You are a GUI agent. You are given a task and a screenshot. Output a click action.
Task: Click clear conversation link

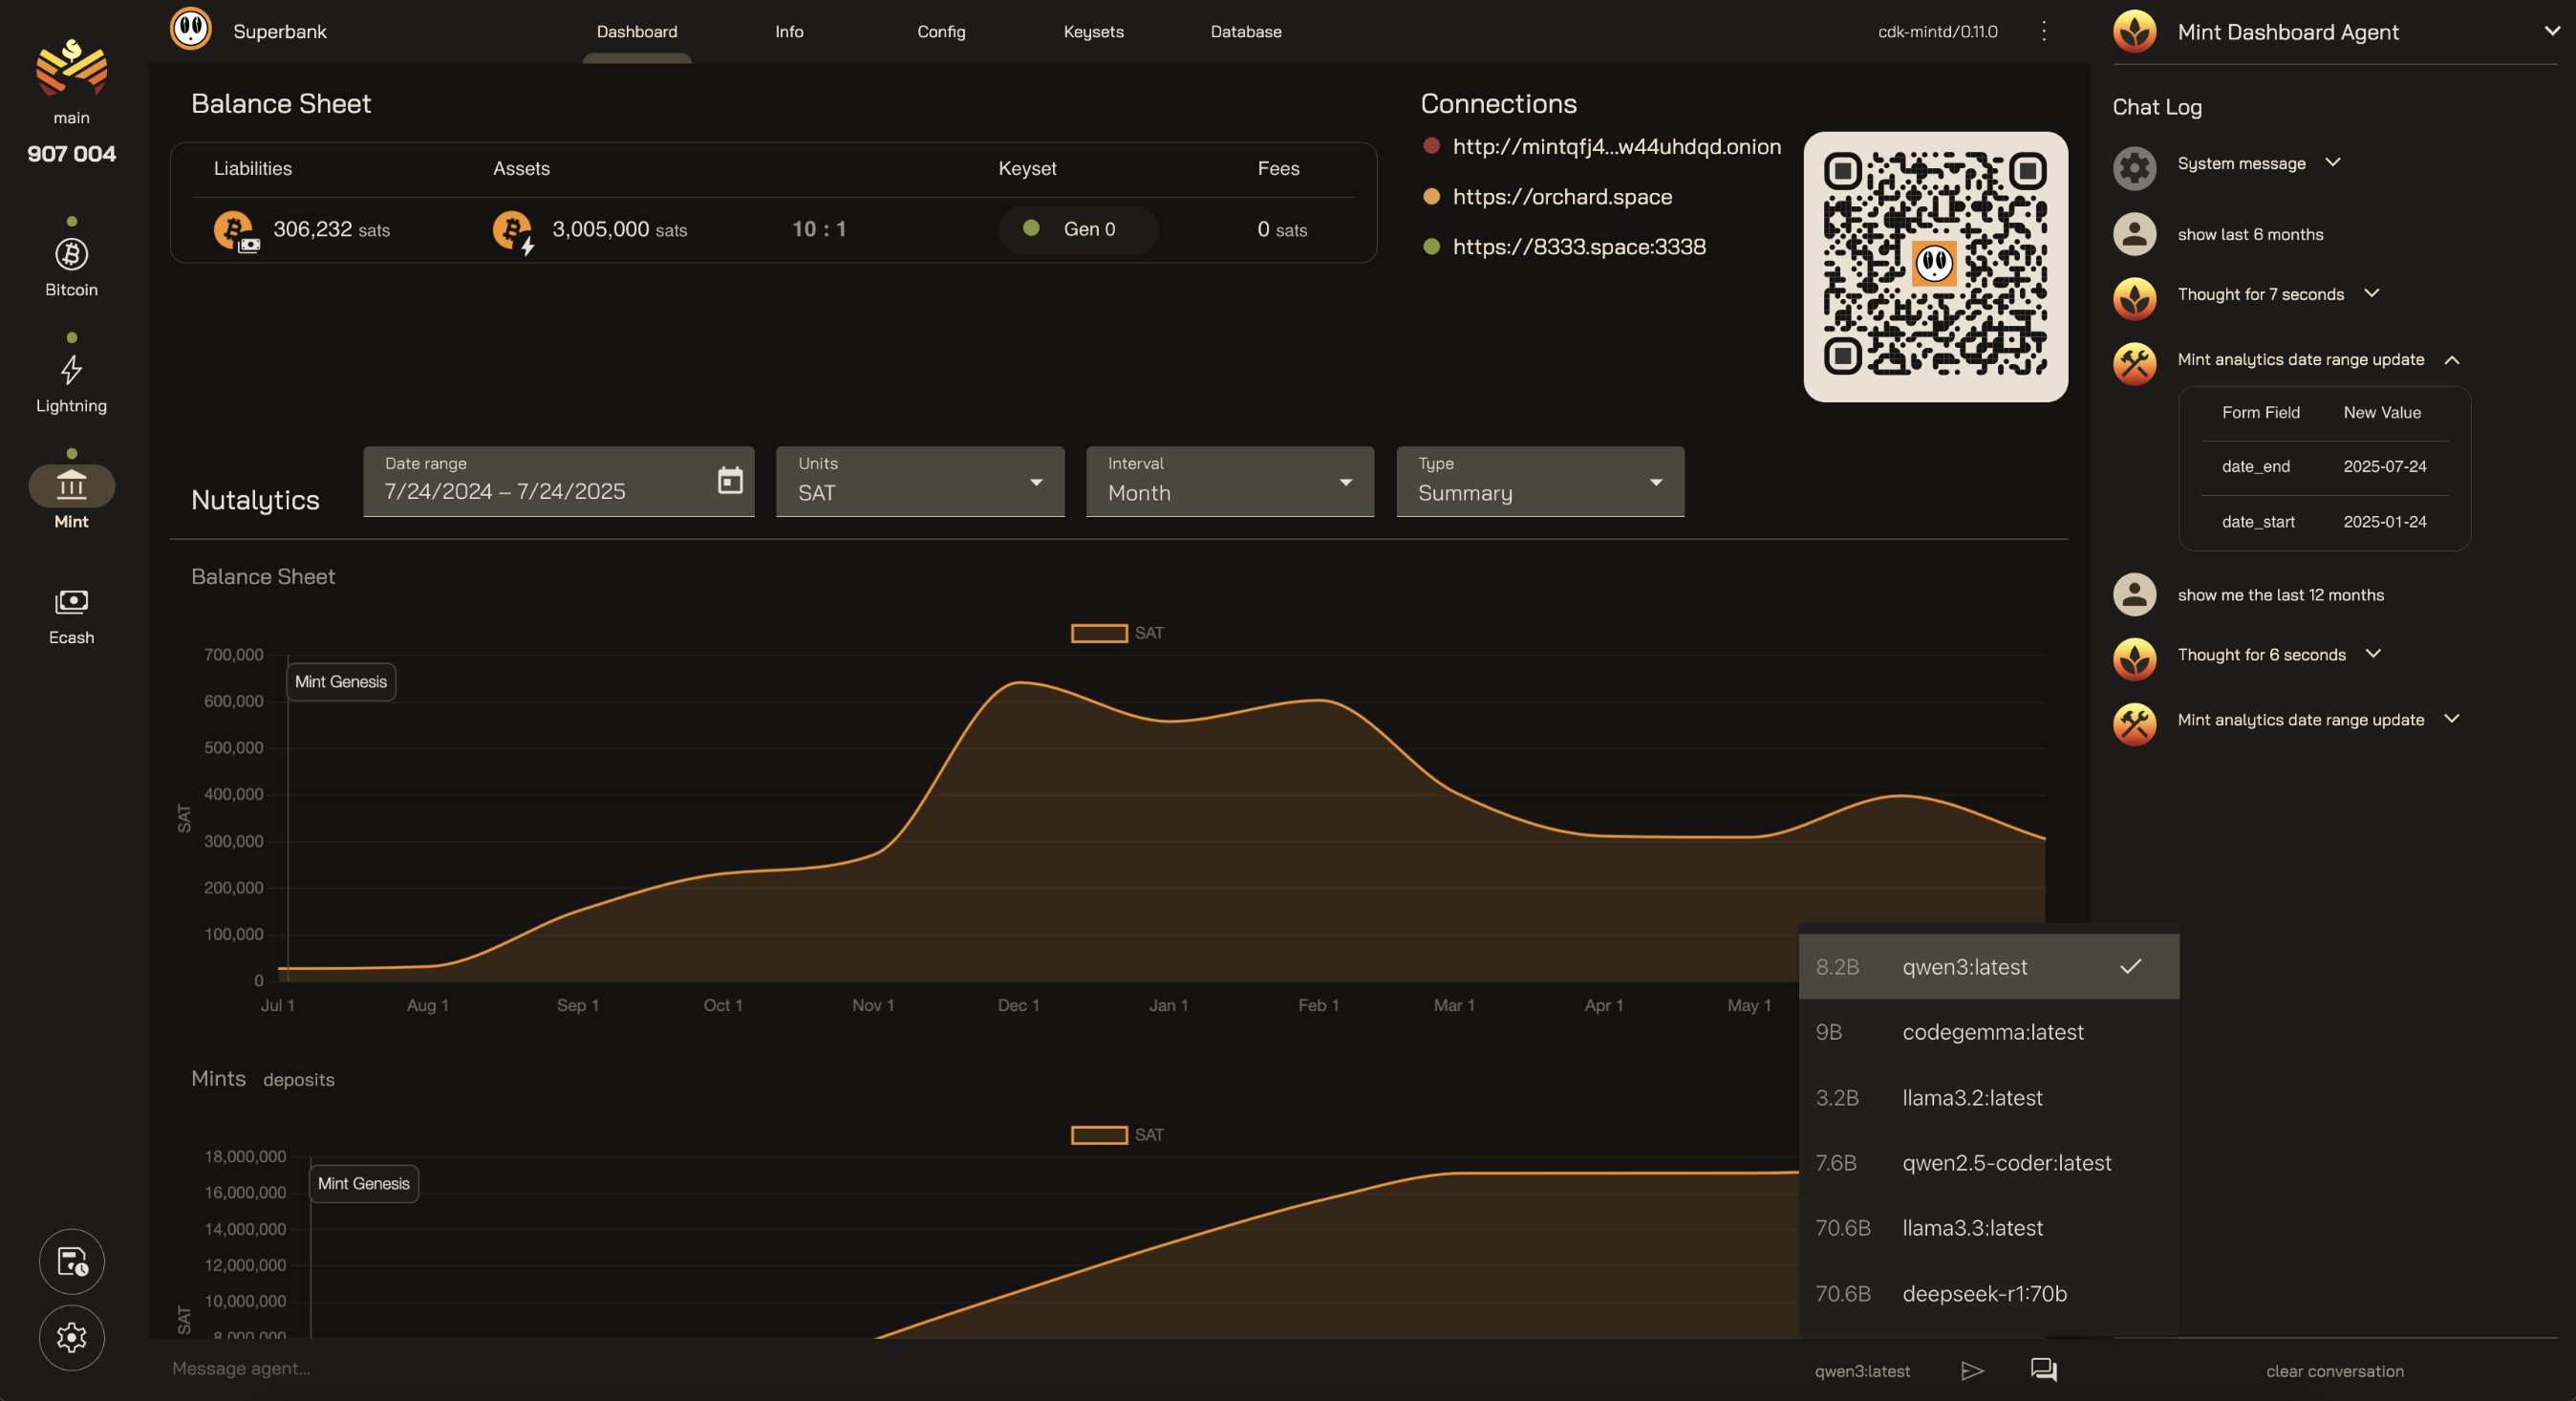tap(2334, 1371)
